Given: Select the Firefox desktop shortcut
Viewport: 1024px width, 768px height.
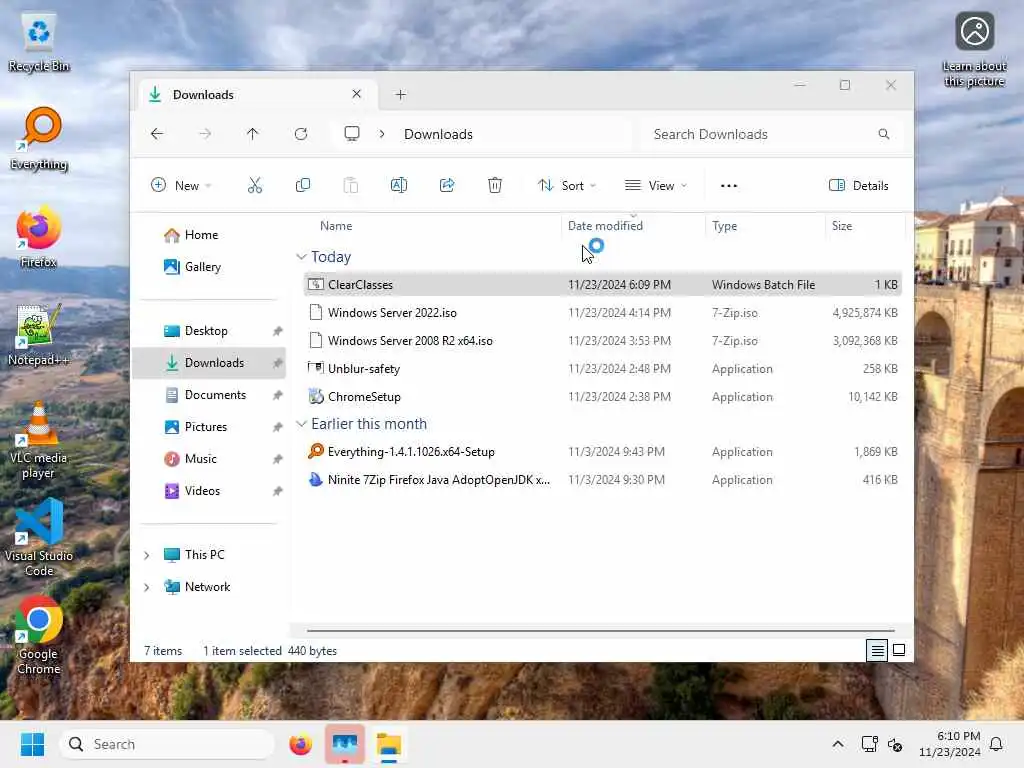Looking at the screenshot, I should (x=39, y=238).
